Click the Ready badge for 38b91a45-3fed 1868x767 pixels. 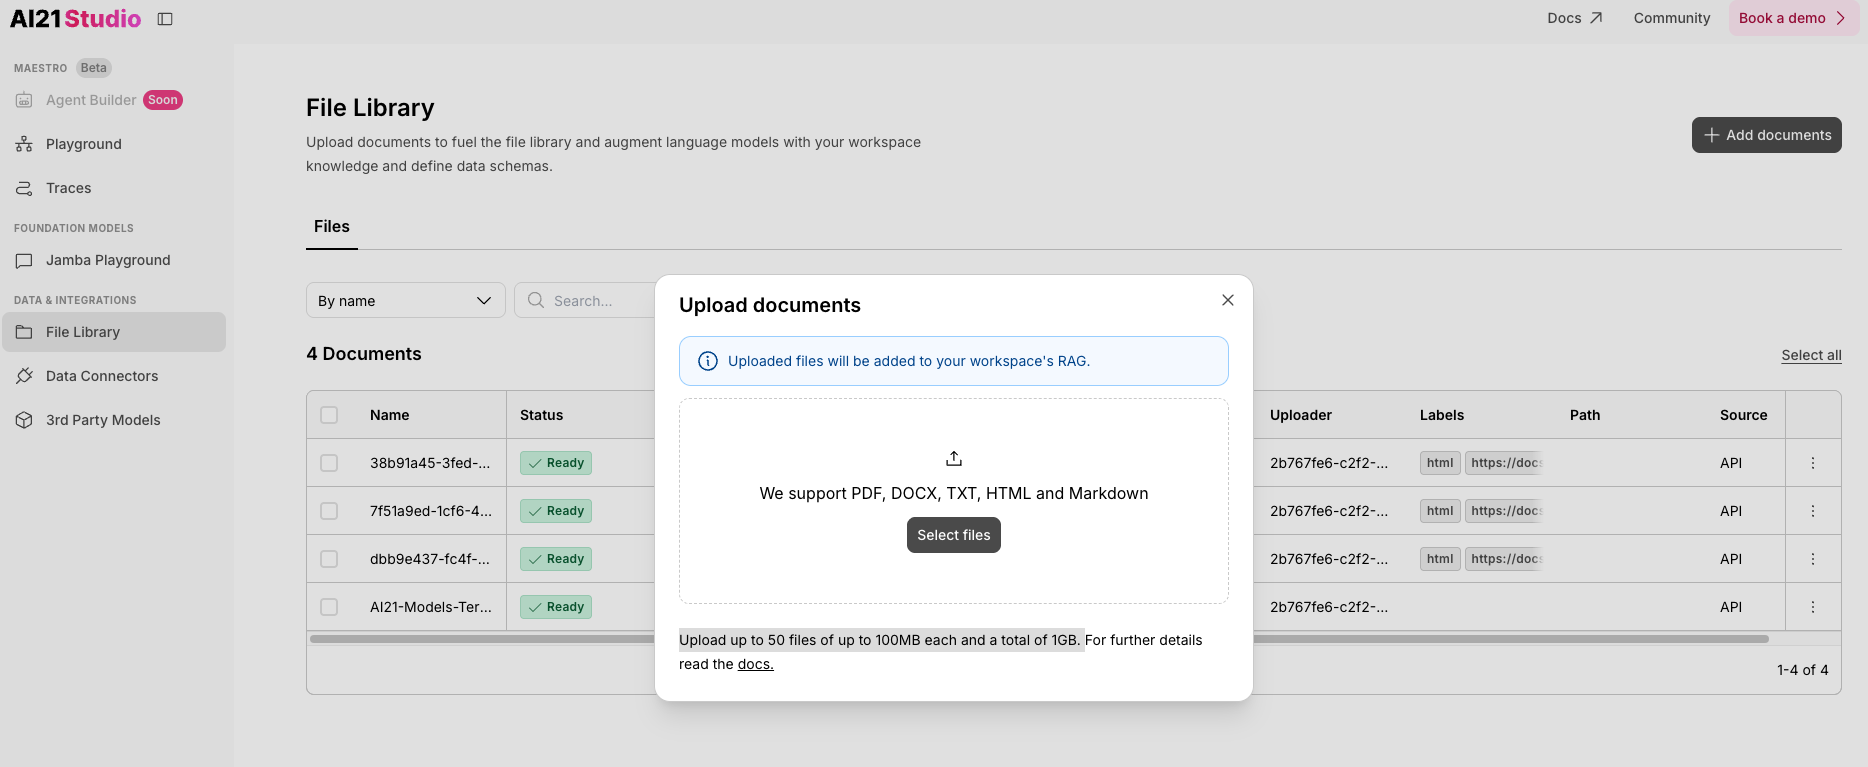point(556,463)
